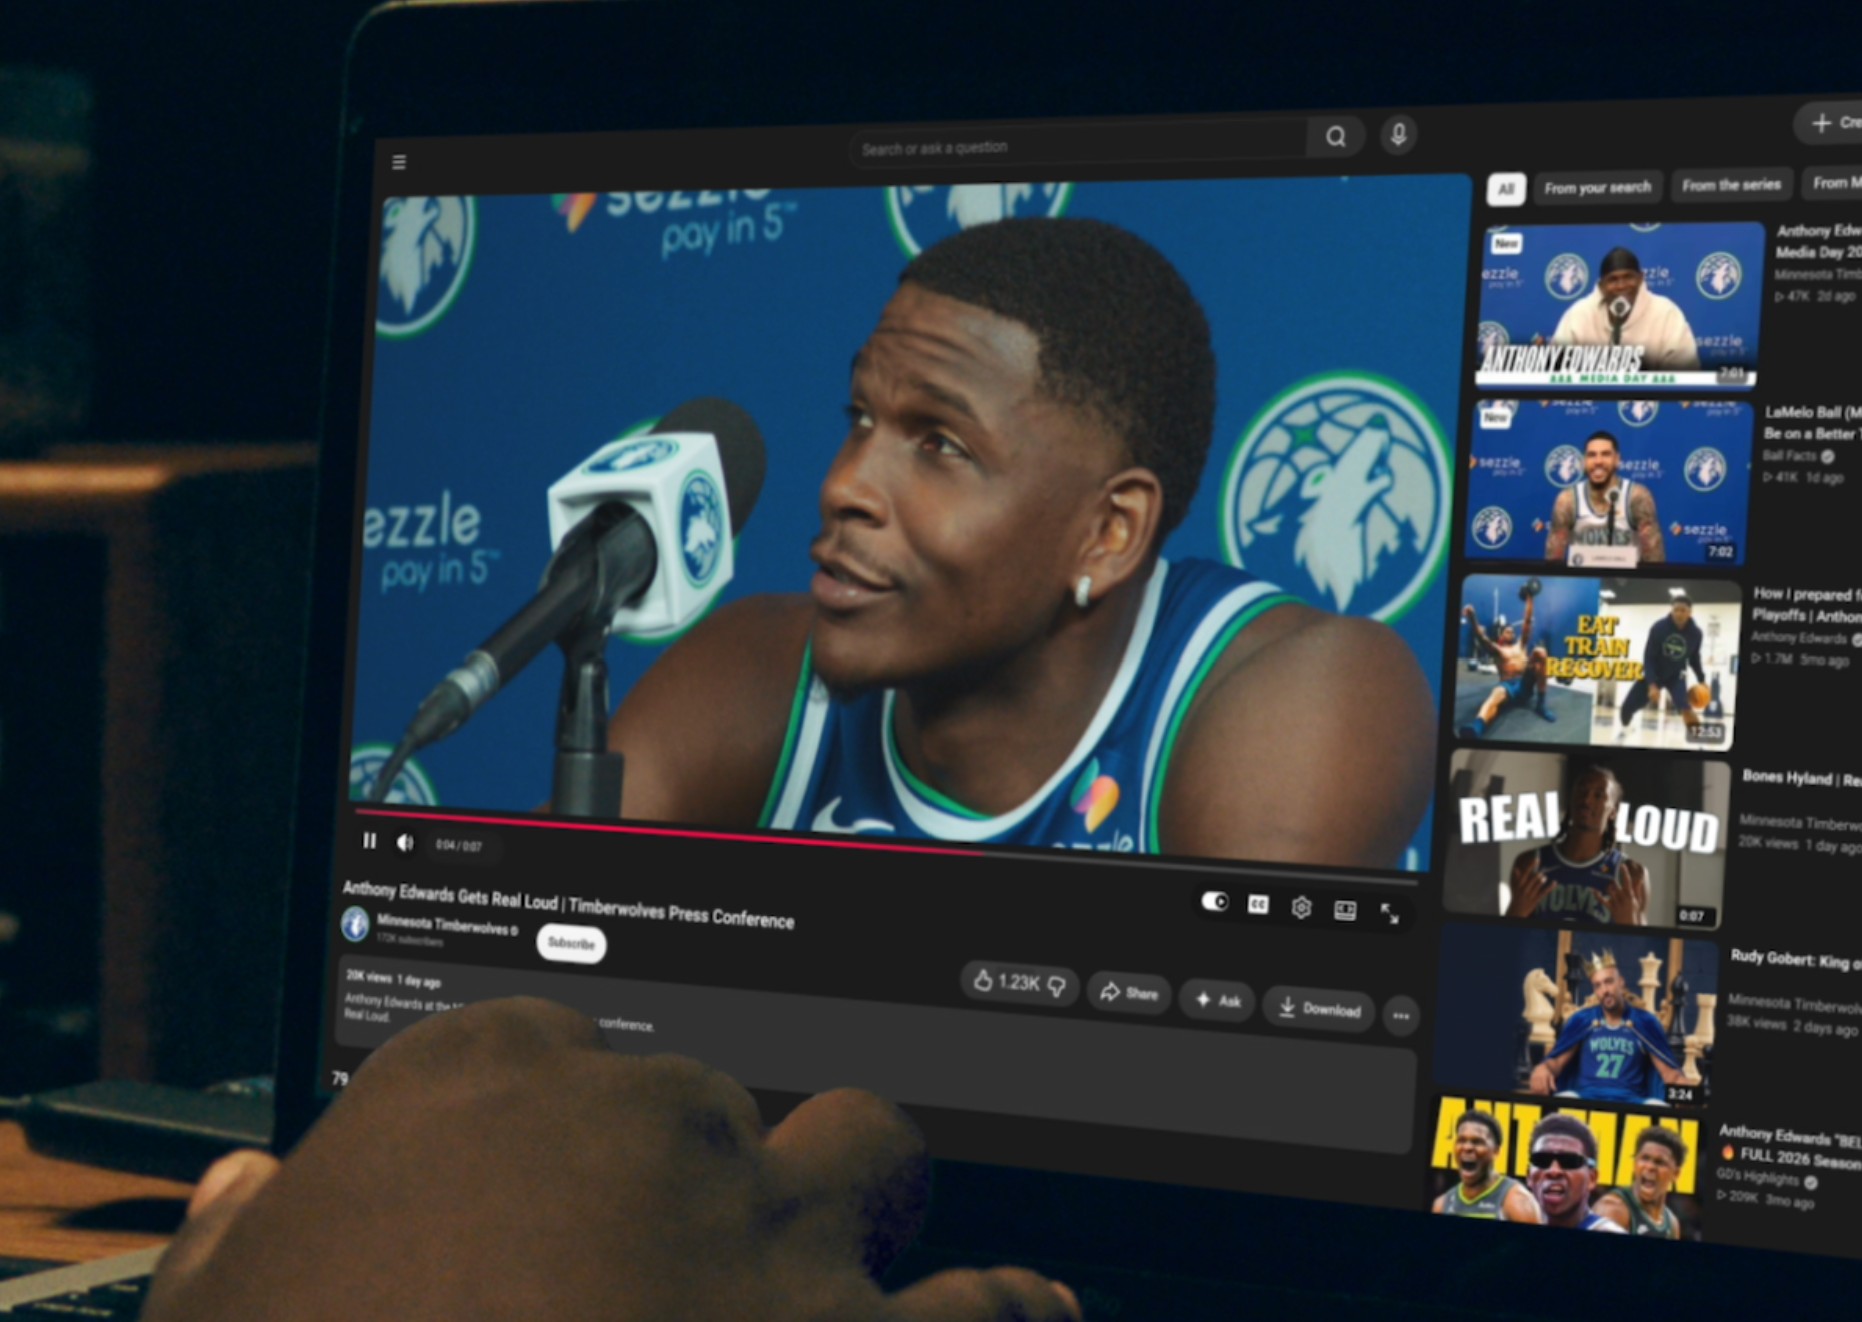The width and height of the screenshot is (1862, 1322).
Task: Open the hamburger guide menu
Action: [x=399, y=162]
